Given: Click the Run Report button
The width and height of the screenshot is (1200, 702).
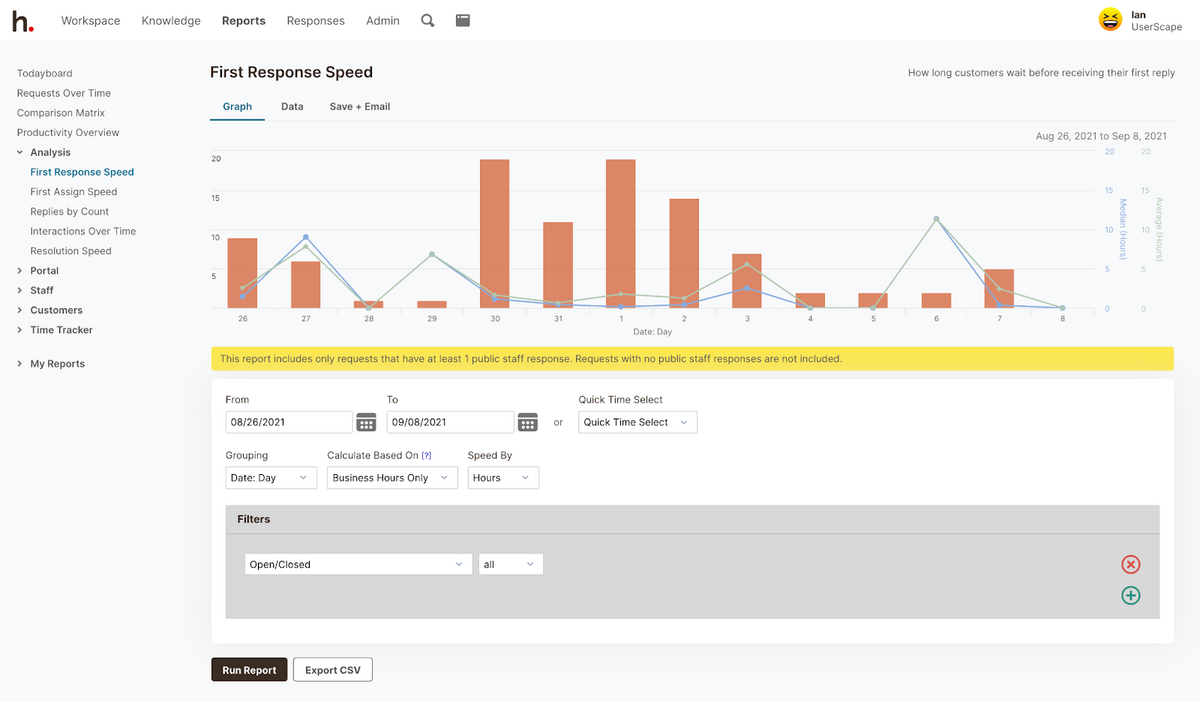Looking at the screenshot, I should pos(249,670).
